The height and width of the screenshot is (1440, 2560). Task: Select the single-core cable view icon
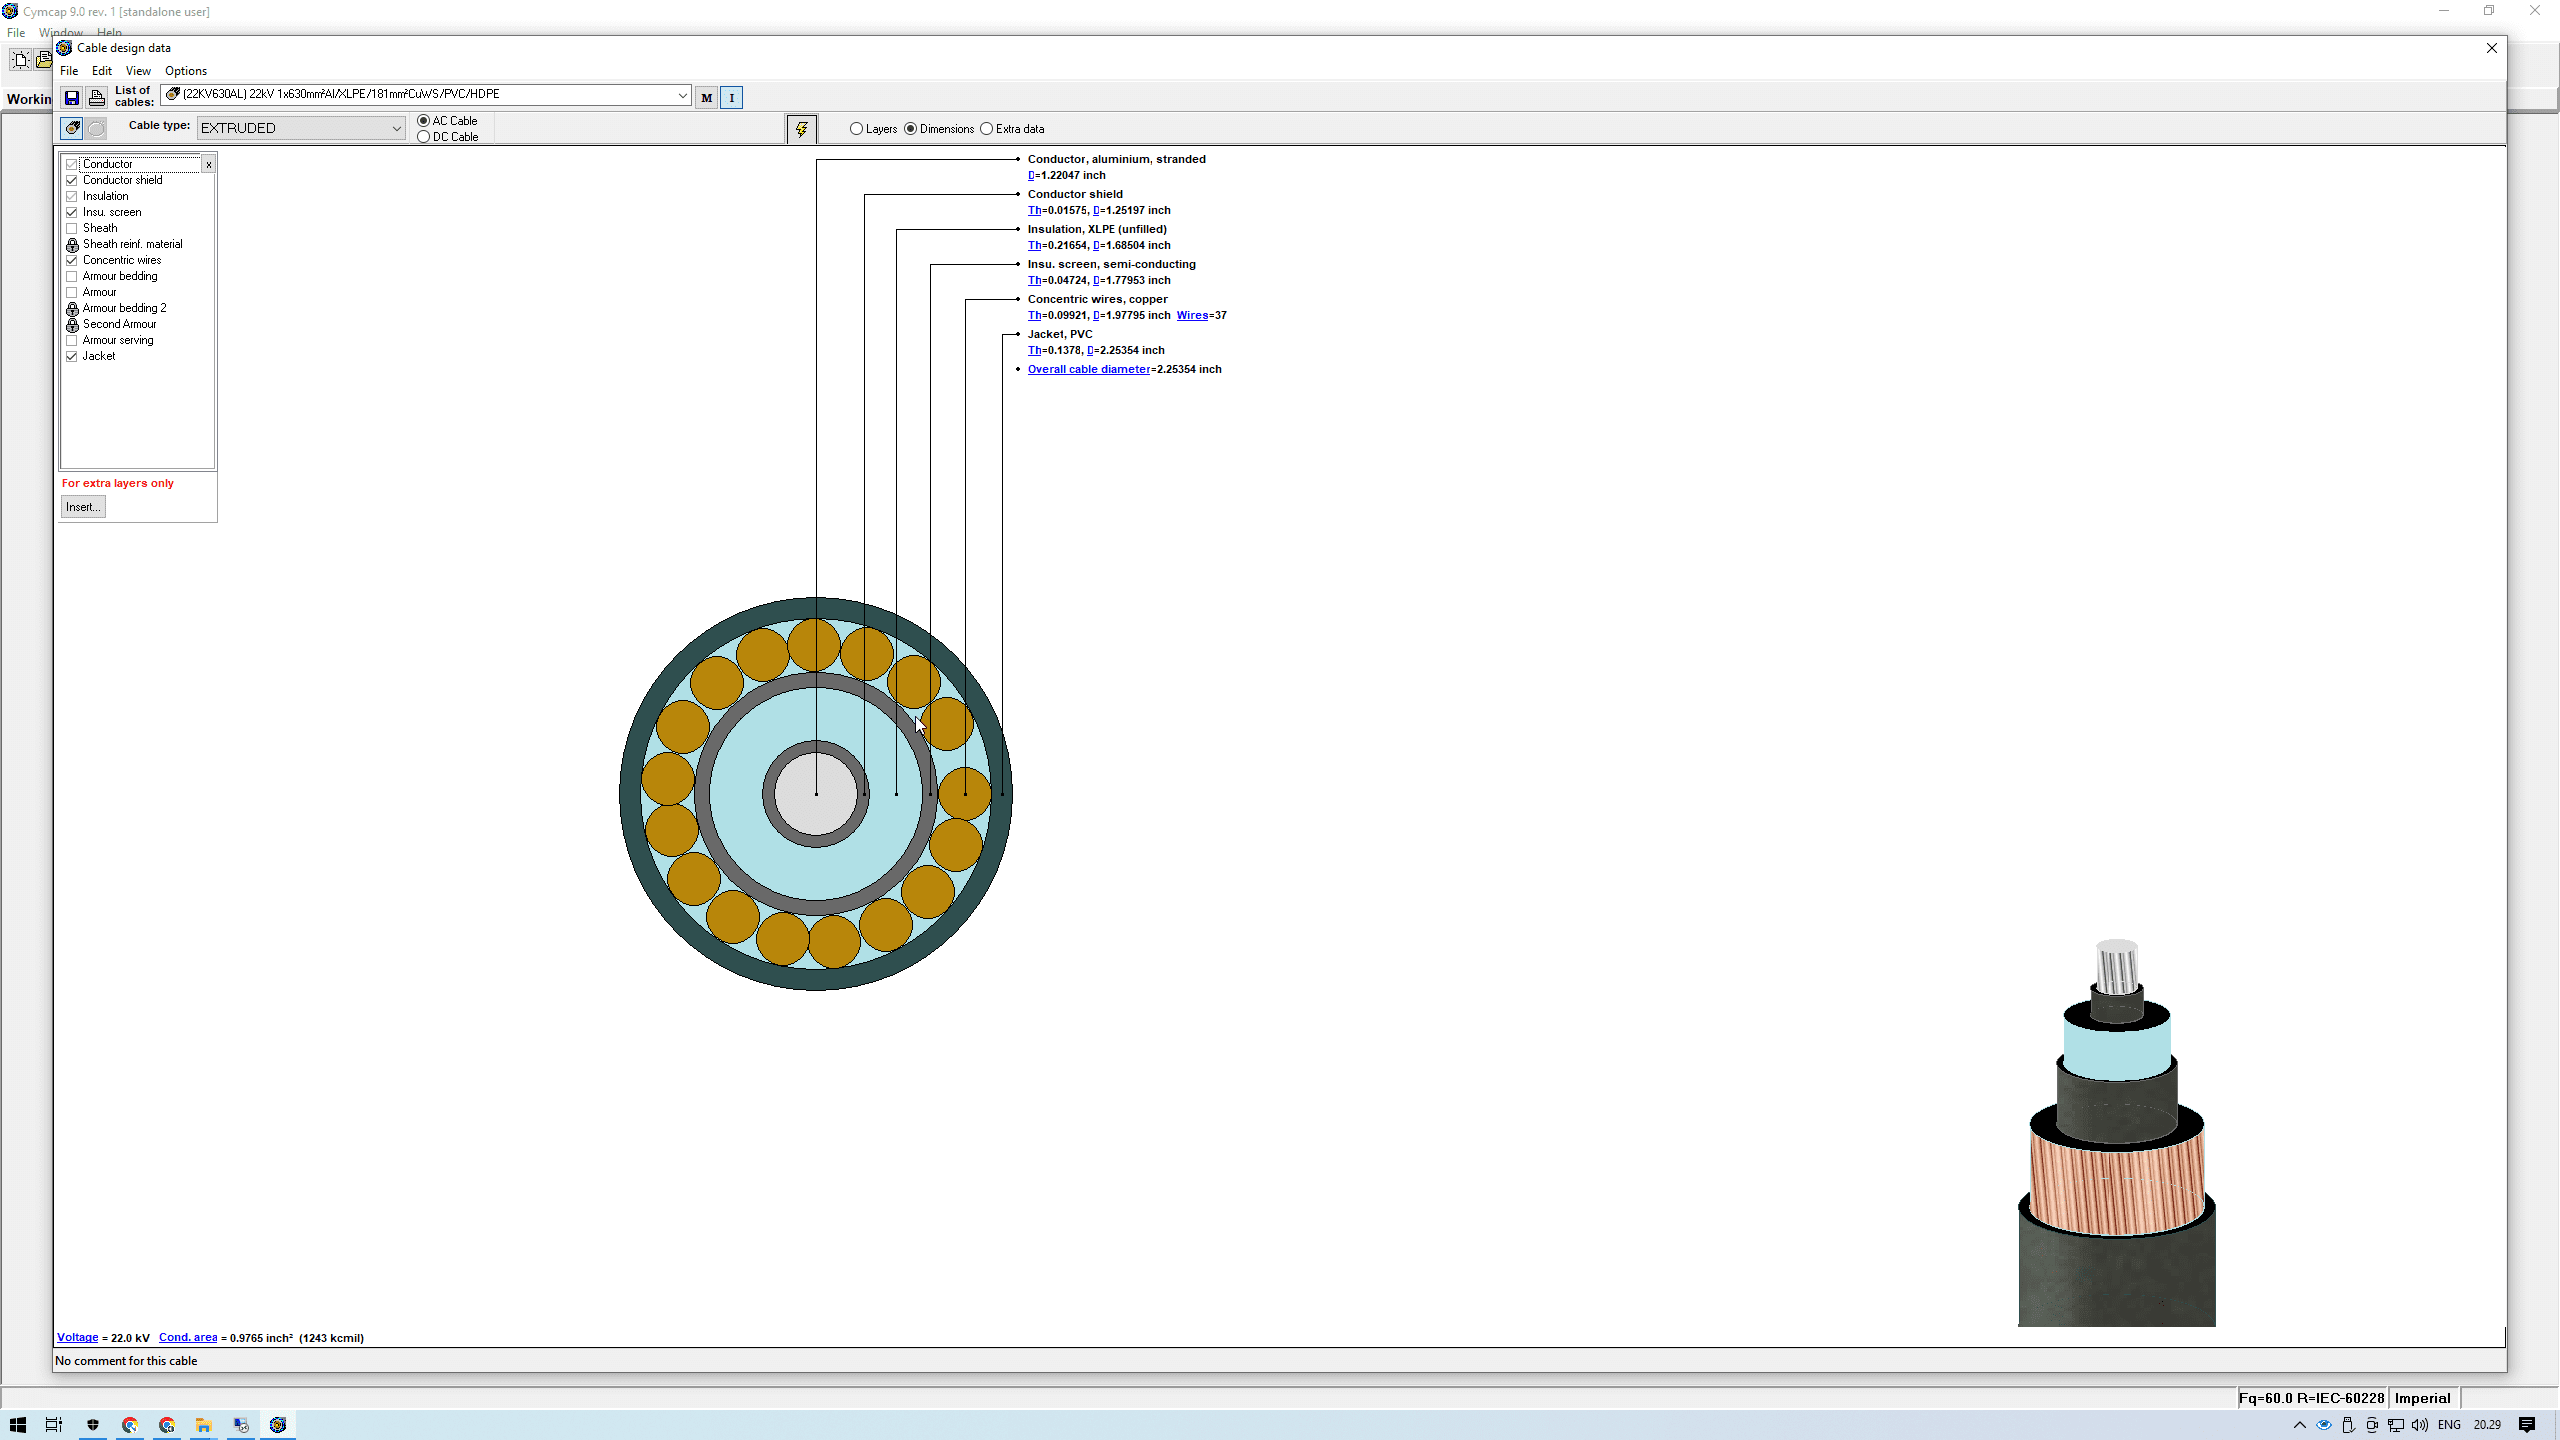(x=72, y=128)
